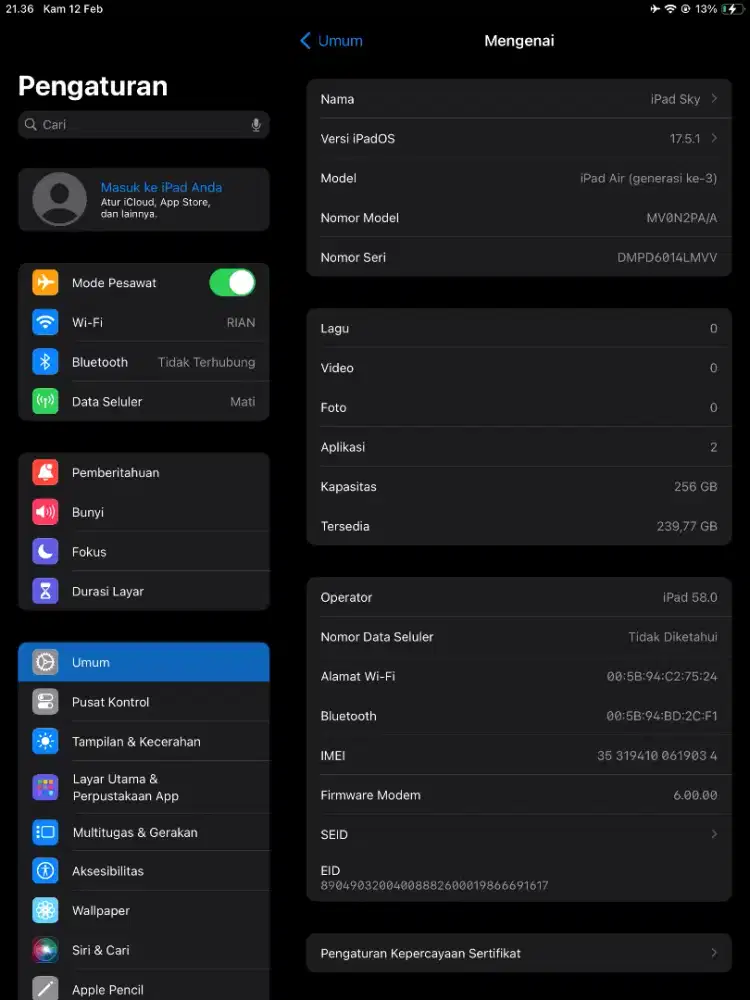
Task: Tap the Model value iPad Air
Action: pyautogui.click(x=649, y=179)
